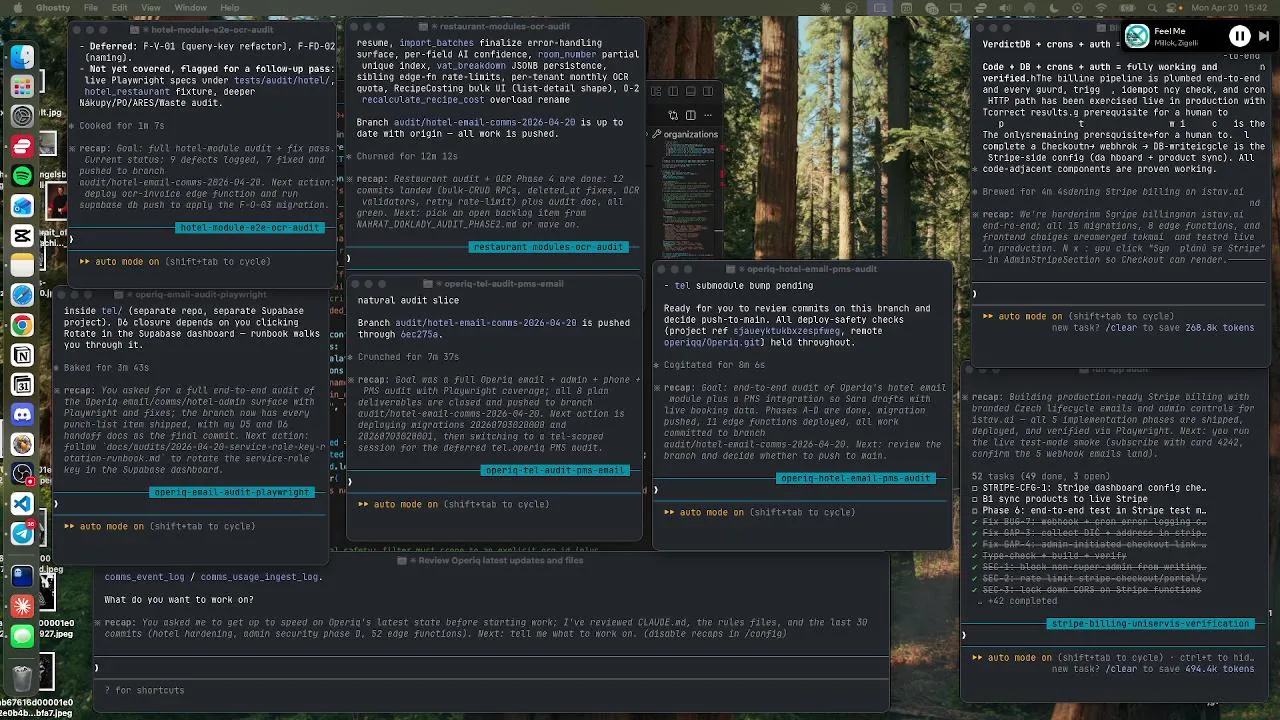Click the completed SEC-1 task checkmark
The image size is (1280, 720).
(975, 567)
